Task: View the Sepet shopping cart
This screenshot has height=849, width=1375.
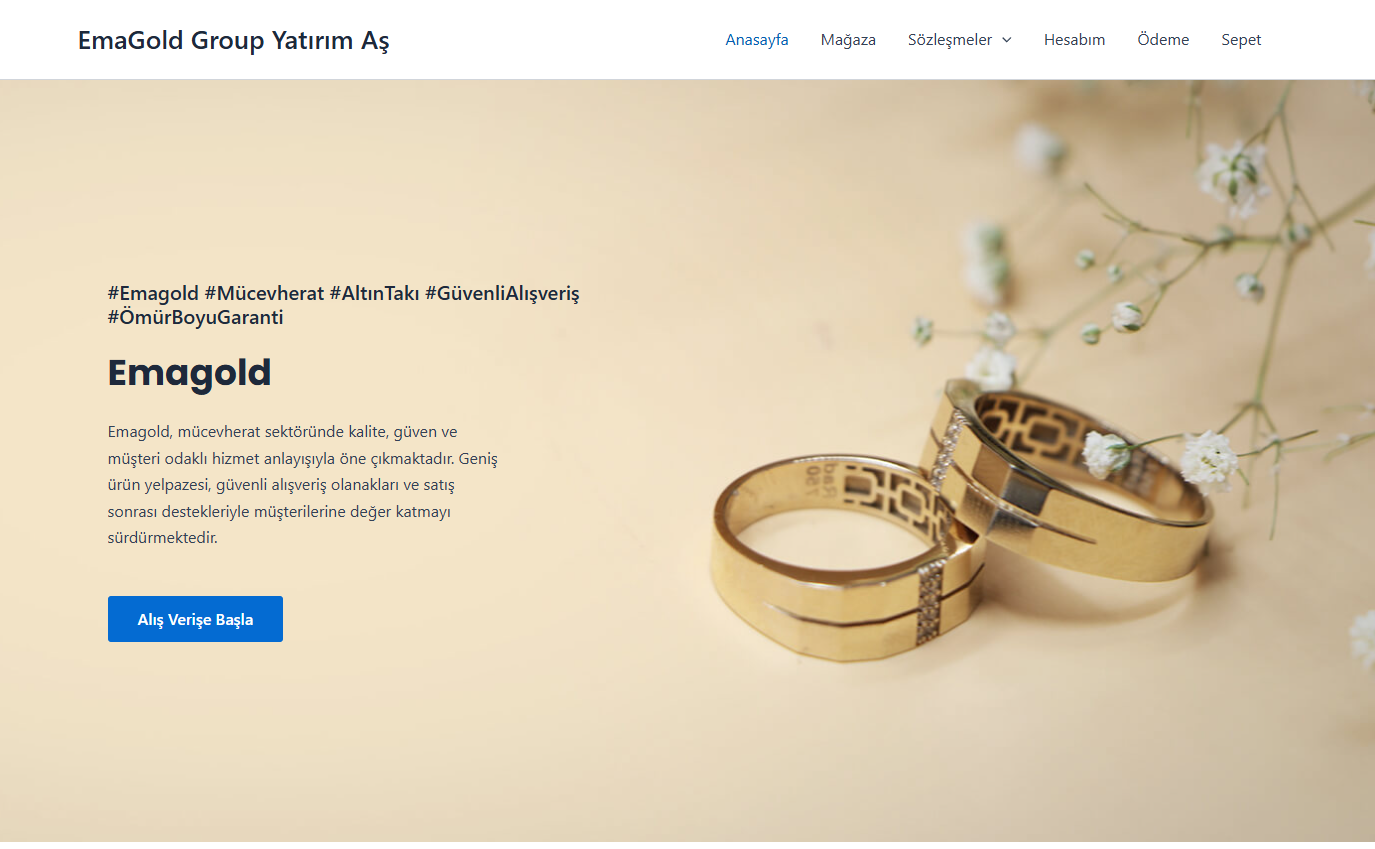Action: (1241, 40)
